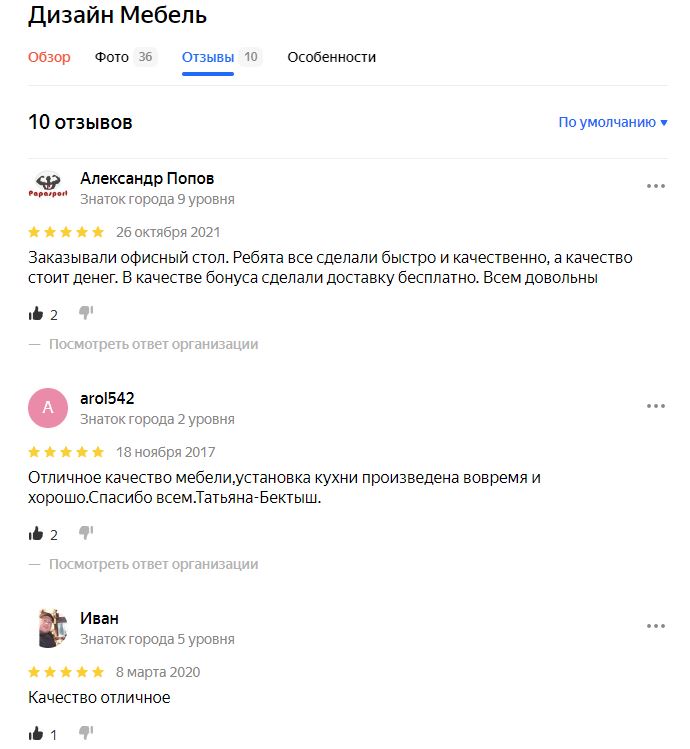This screenshot has width=690, height=749.
Task: Dislike Александр Попов's review with thumbs down
Action: [86, 313]
